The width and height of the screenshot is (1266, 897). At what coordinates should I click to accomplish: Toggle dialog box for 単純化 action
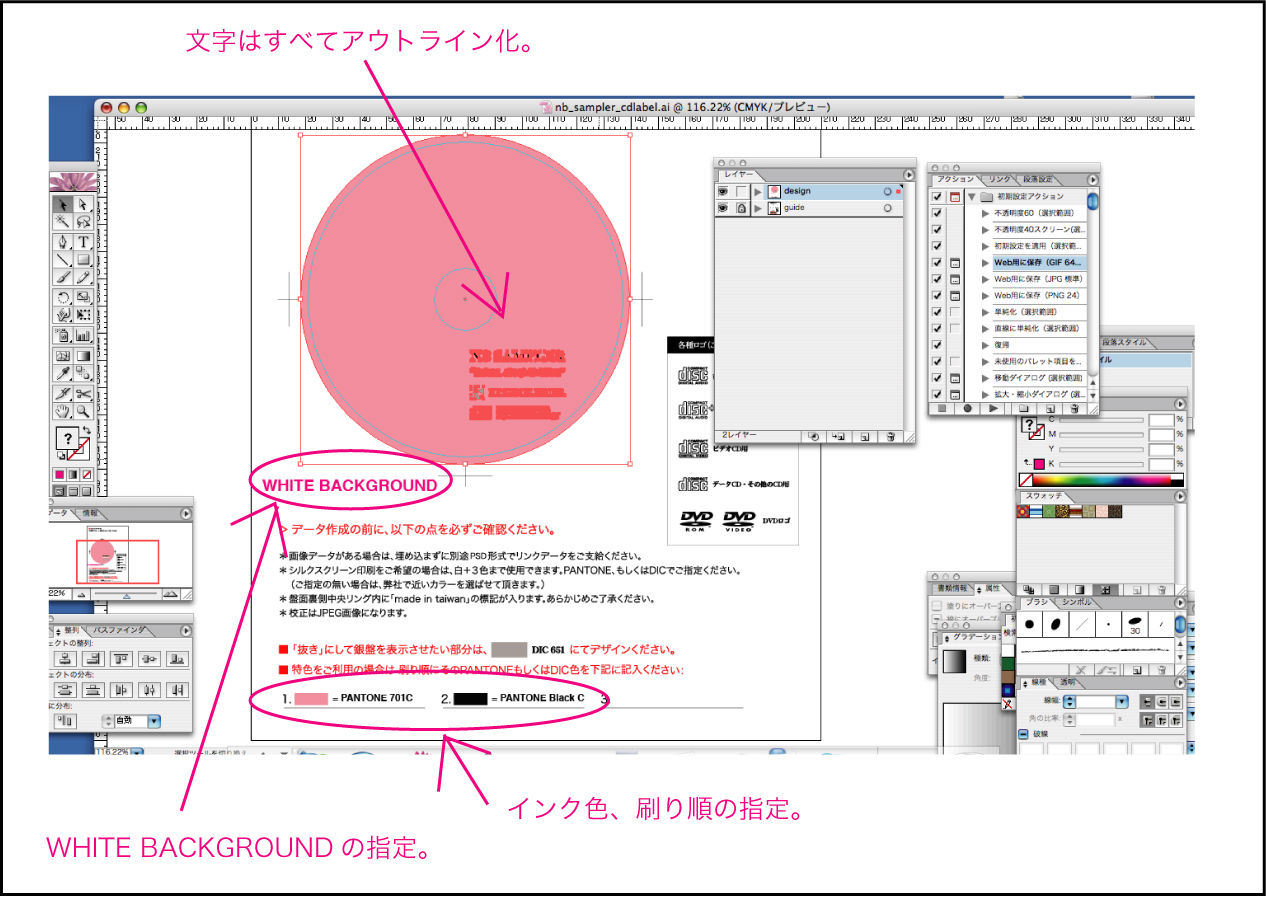tap(955, 312)
